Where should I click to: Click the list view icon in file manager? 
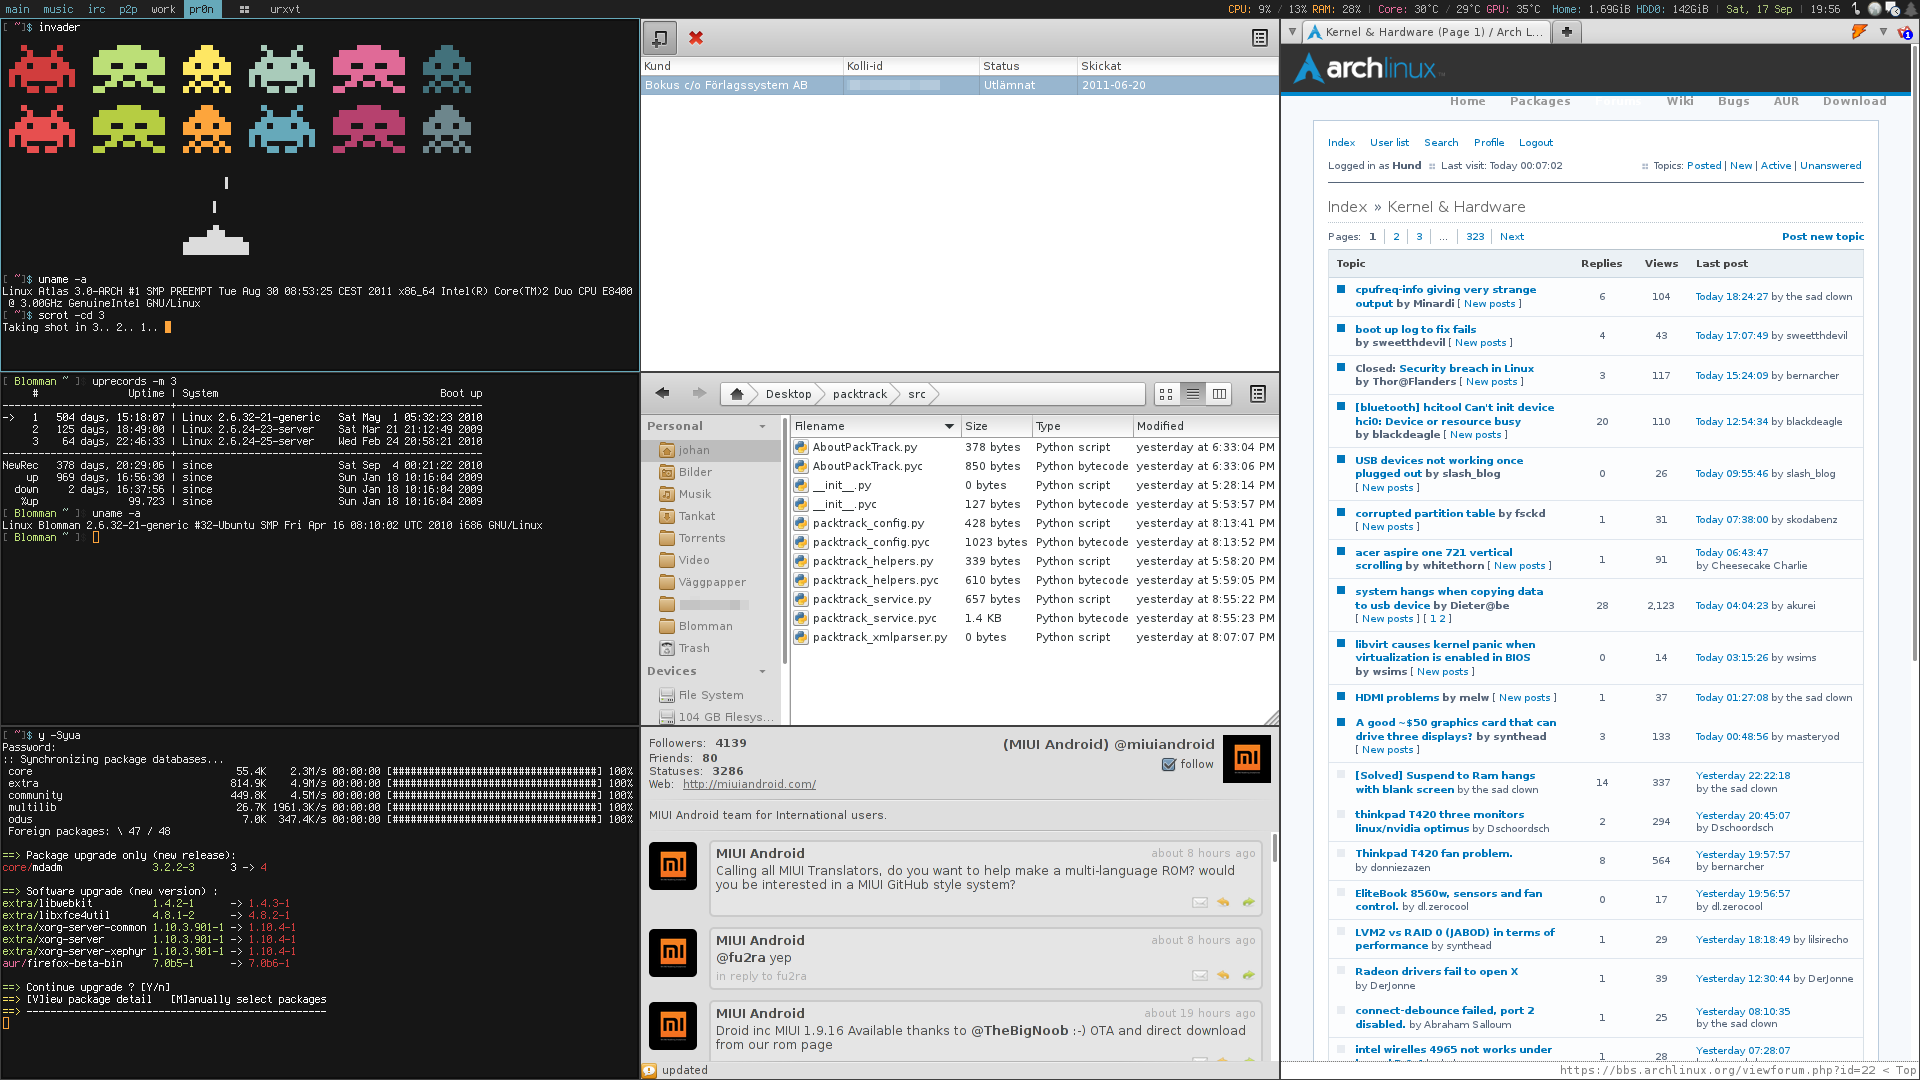coord(1192,393)
